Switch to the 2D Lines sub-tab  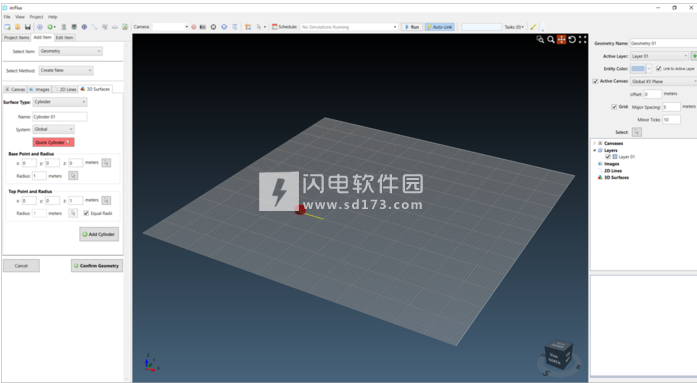pos(65,89)
